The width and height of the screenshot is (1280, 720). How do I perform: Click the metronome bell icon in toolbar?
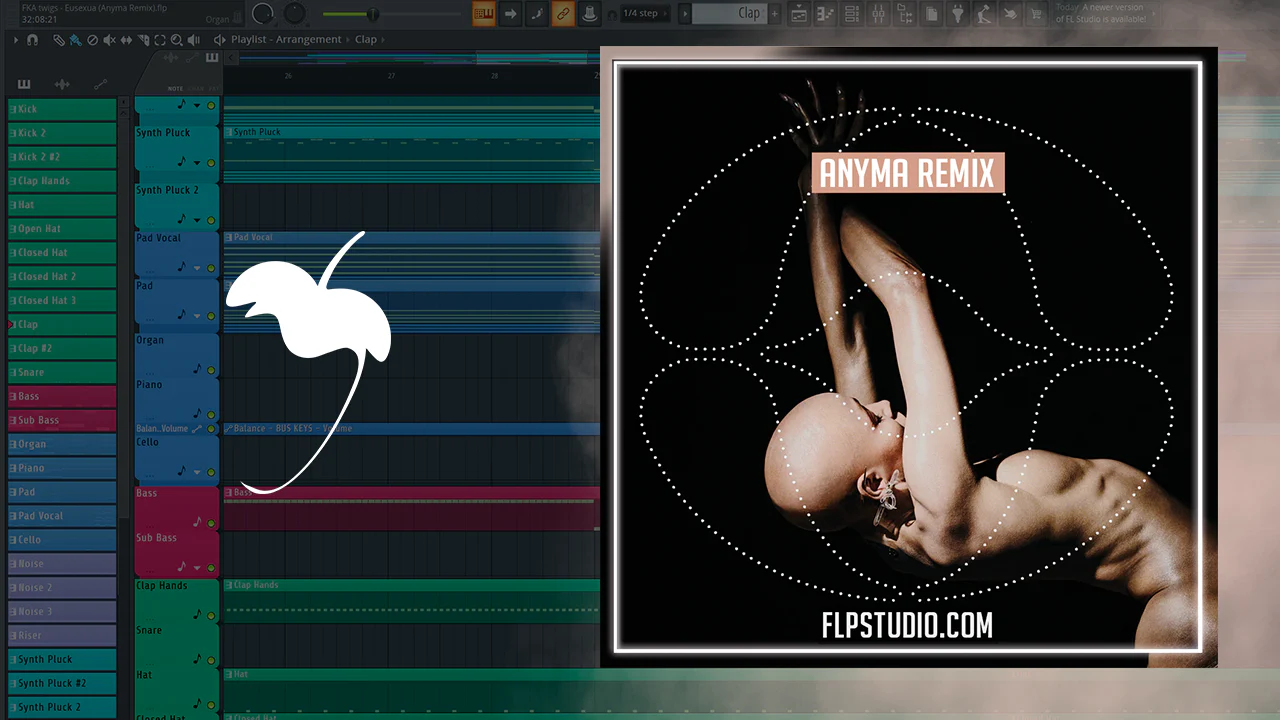click(589, 13)
